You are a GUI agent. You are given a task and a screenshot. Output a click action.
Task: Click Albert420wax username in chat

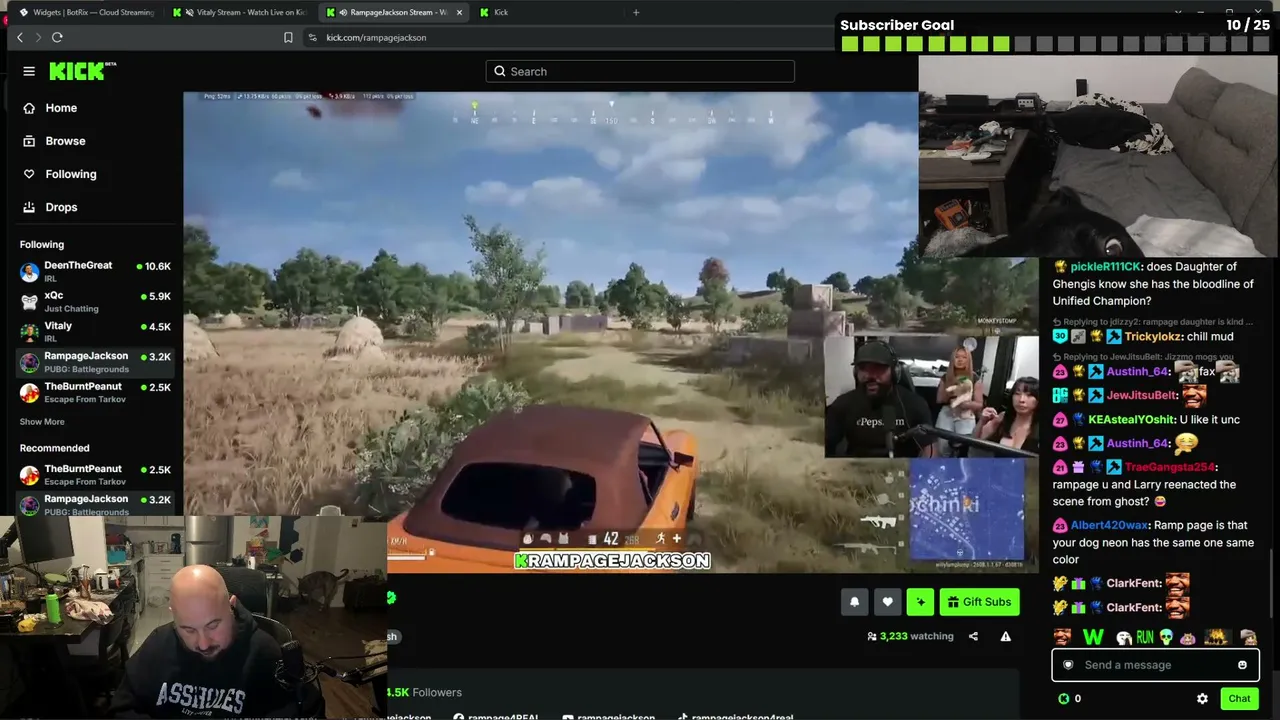(x=1110, y=525)
